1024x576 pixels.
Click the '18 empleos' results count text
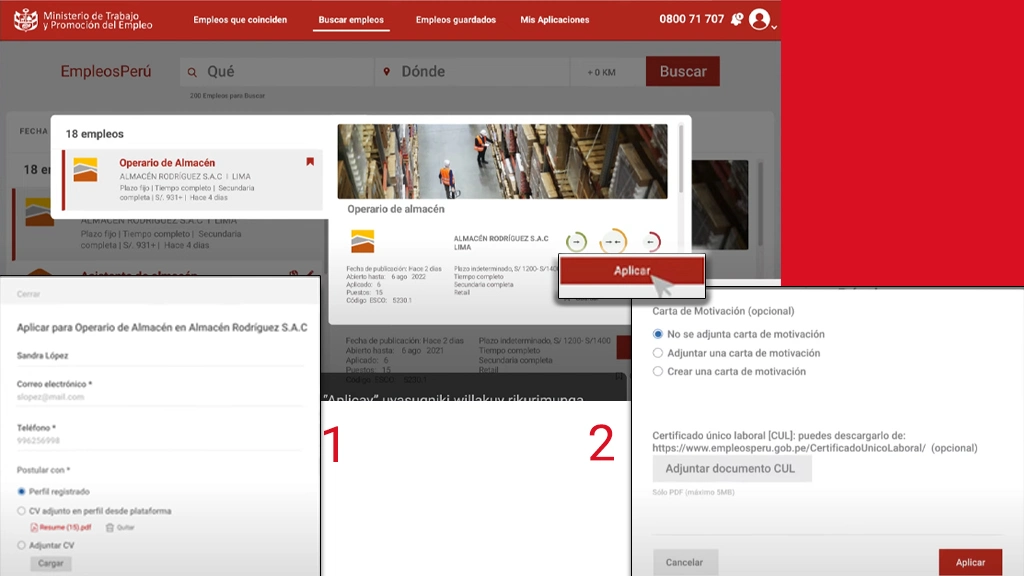click(95, 134)
